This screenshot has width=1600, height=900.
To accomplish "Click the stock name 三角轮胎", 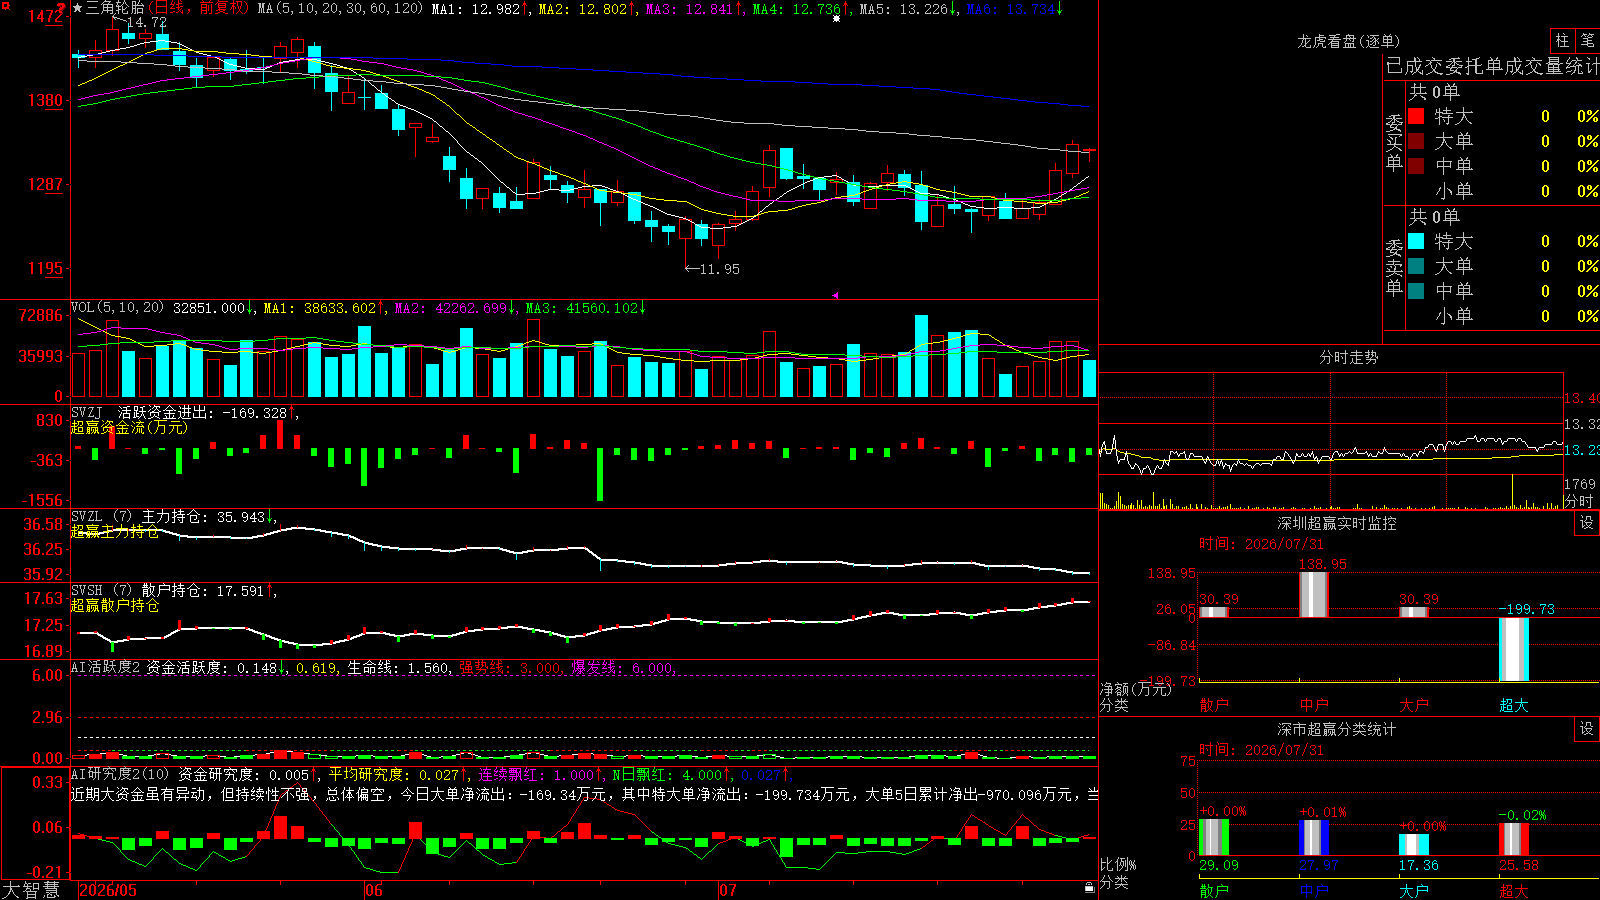I will pyautogui.click(x=115, y=8).
